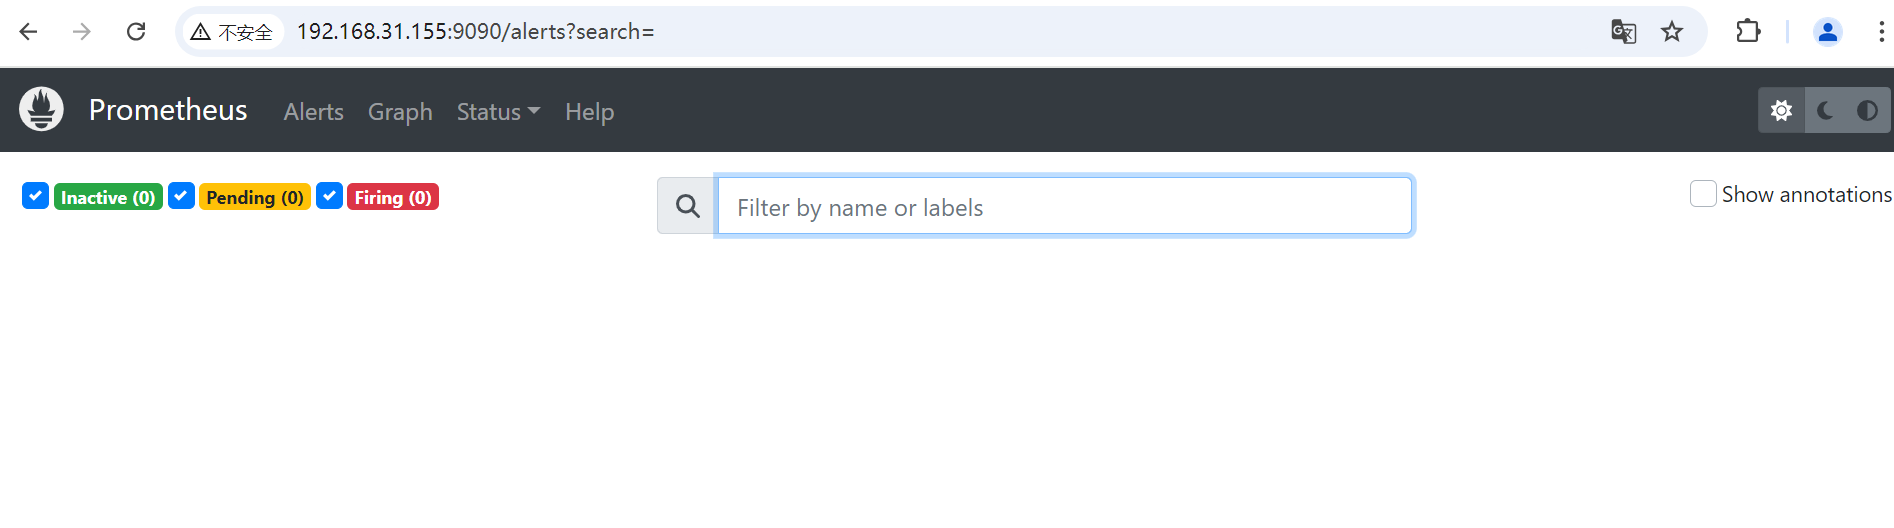Viewport: 1894px width, 528px height.
Task: Open the Google Translate page icon
Action: (x=1623, y=32)
